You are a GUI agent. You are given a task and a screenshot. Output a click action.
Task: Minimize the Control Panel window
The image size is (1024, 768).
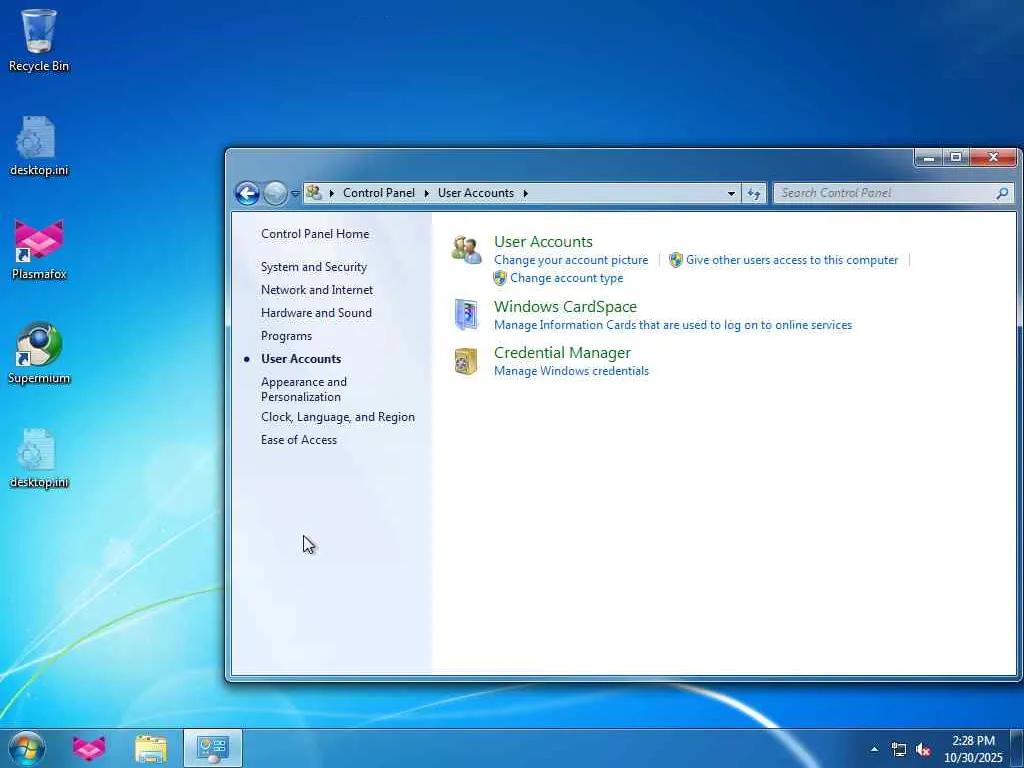tap(929, 157)
